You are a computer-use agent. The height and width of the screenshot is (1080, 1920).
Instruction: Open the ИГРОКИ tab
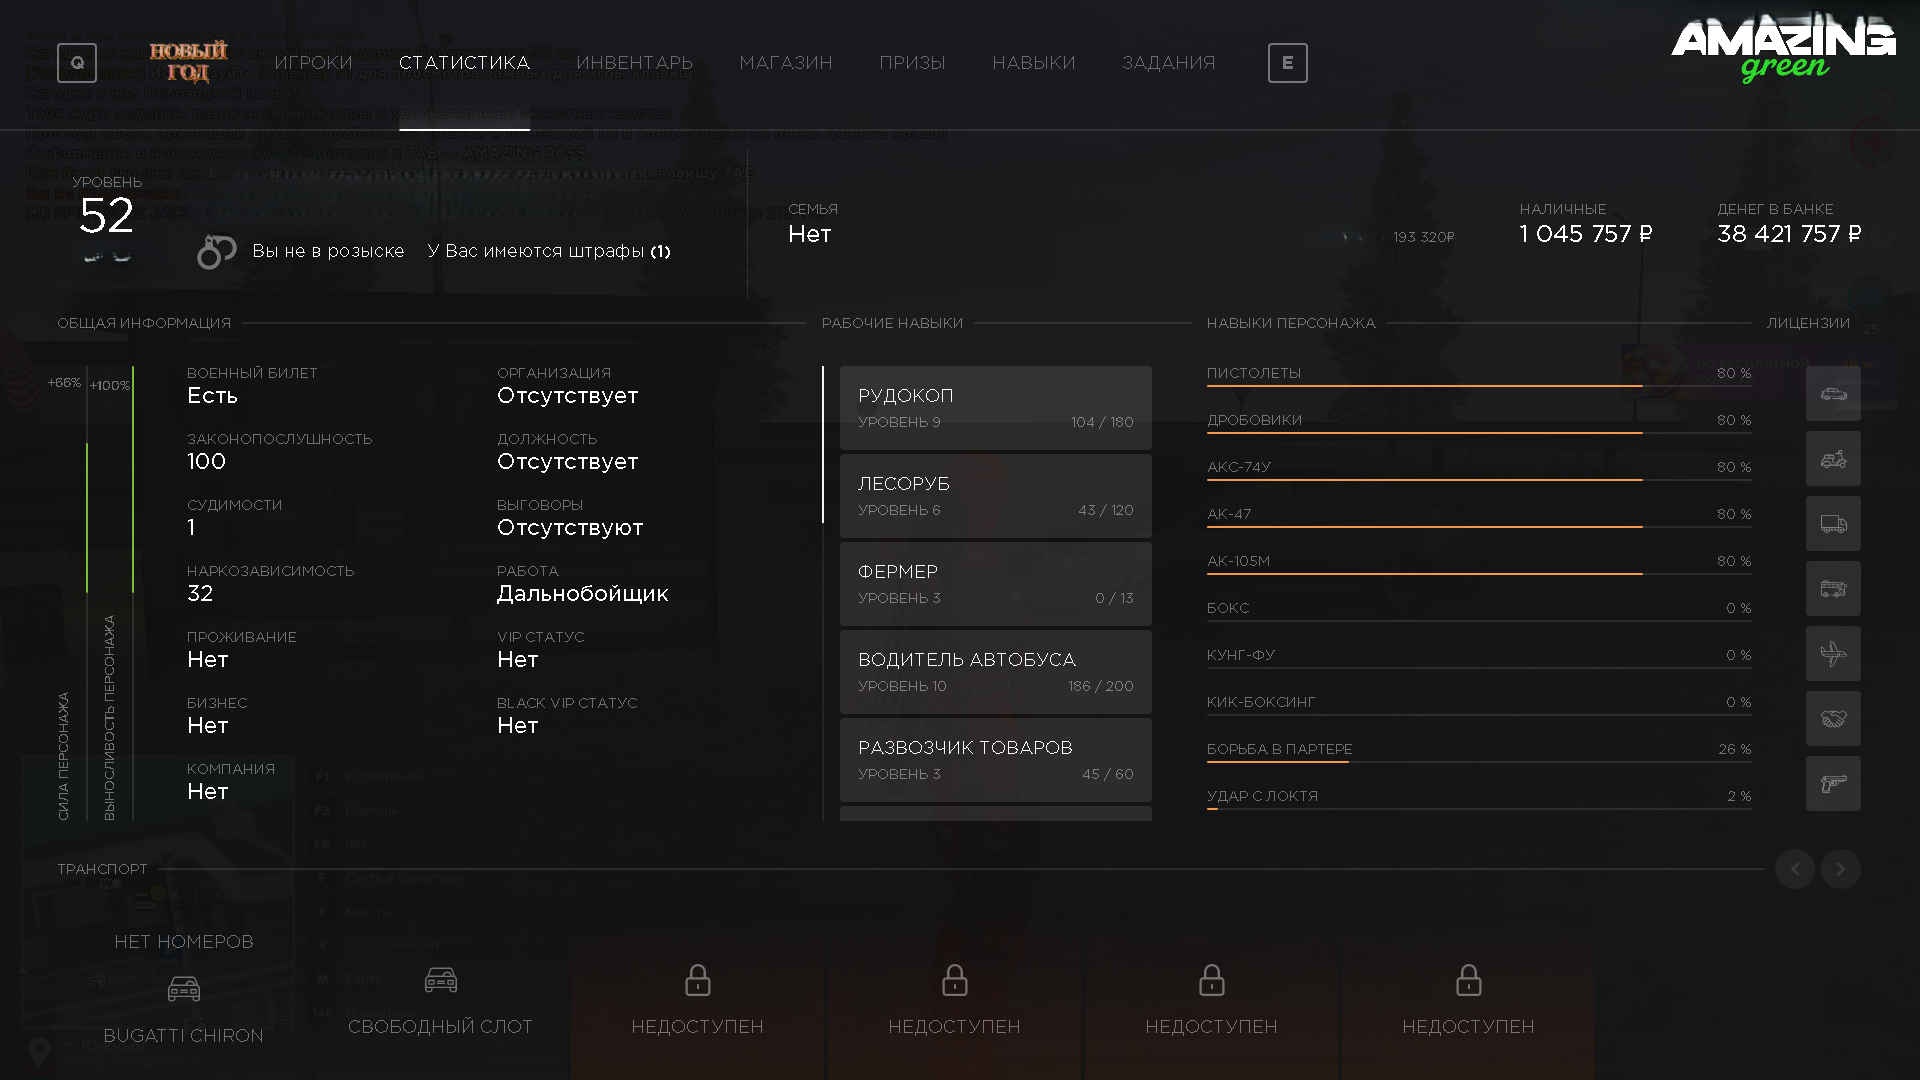point(313,63)
